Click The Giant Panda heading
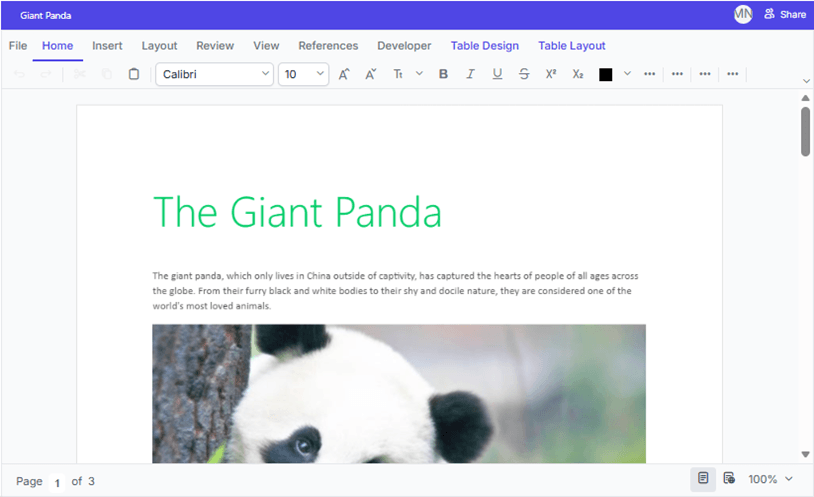Image resolution: width=814 pixels, height=497 pixels. click(297, 212)
